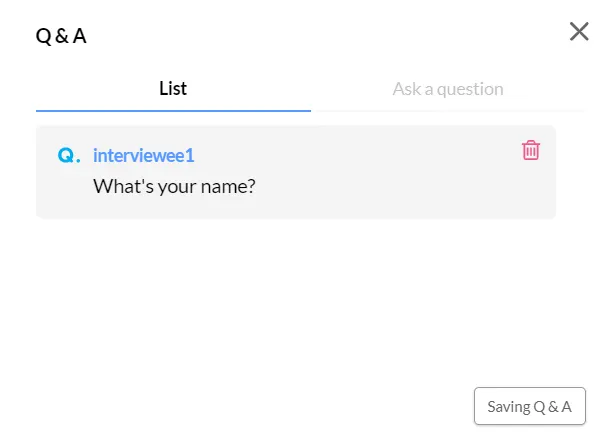Click the Q. icon beside interviewee1

[69, 156]
